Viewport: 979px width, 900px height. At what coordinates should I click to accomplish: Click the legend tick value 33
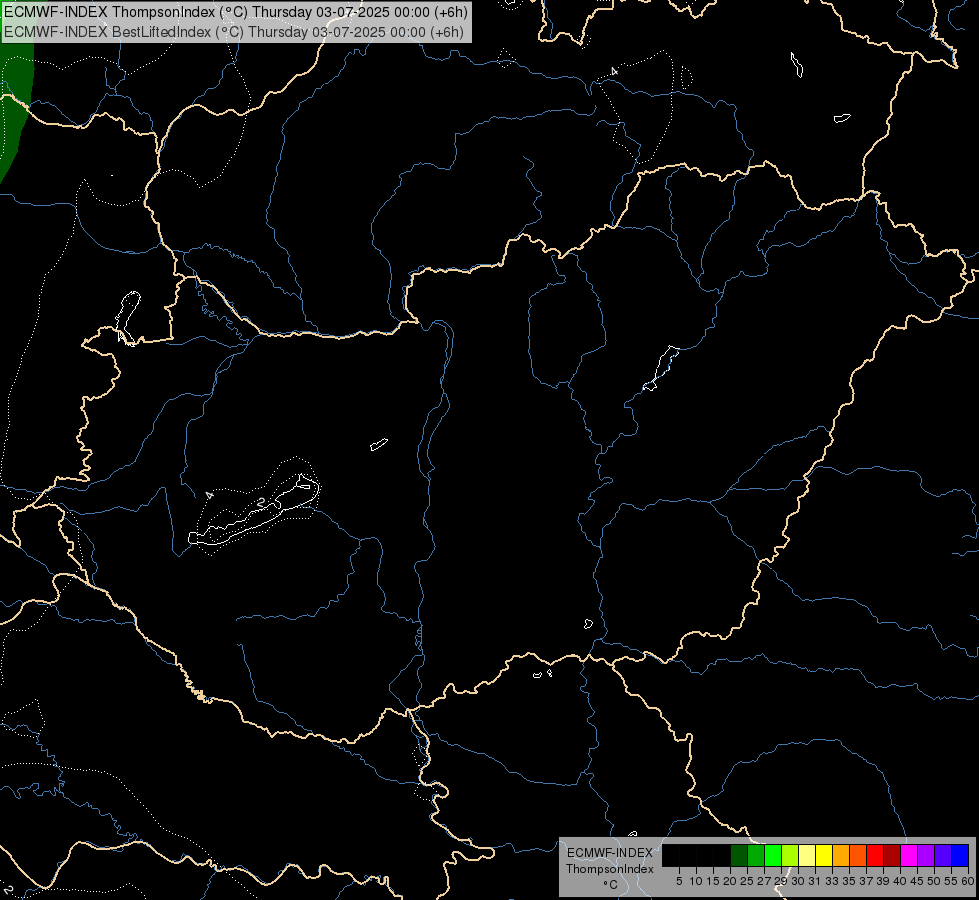832,881
